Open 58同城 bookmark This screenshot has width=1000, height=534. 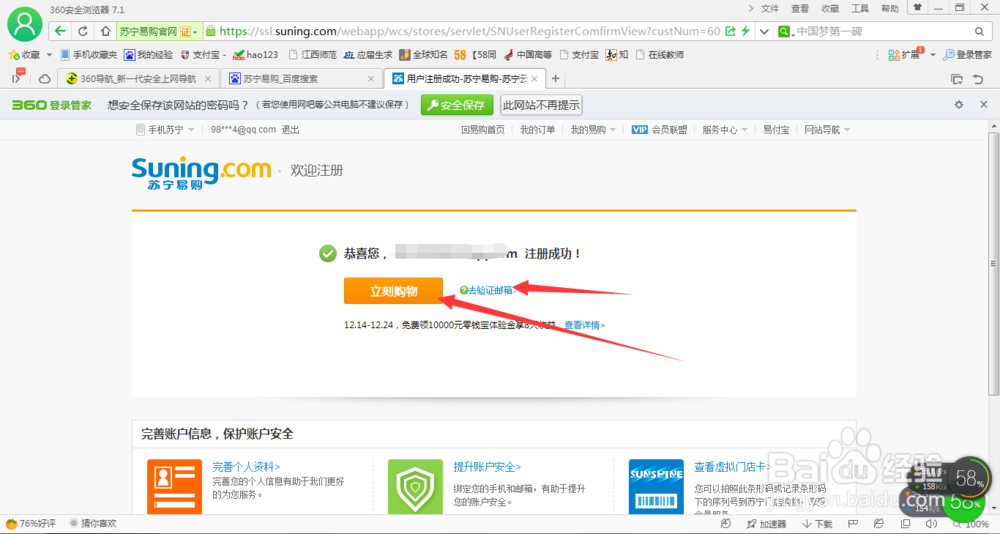pos(475,55)
